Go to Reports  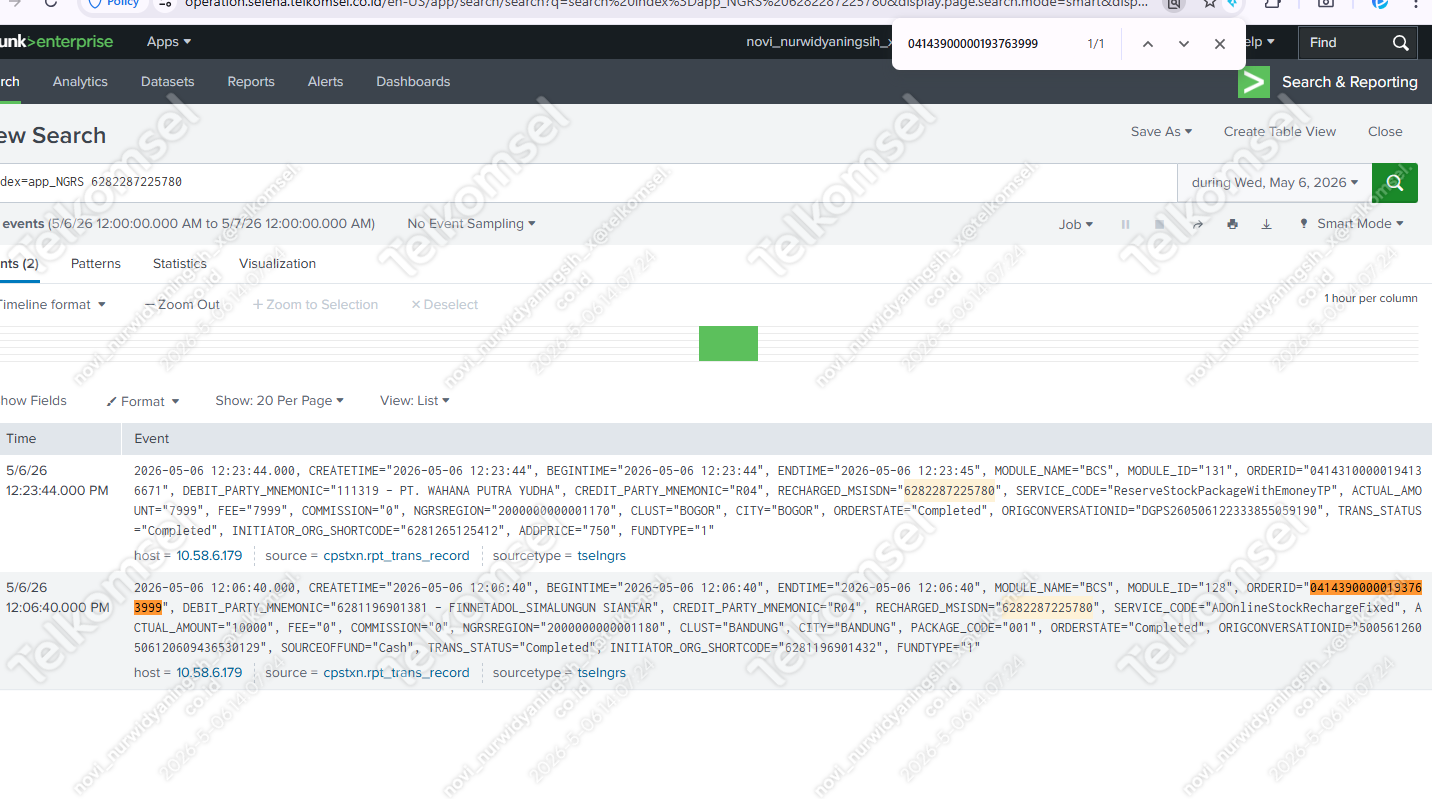pos(251,82)
